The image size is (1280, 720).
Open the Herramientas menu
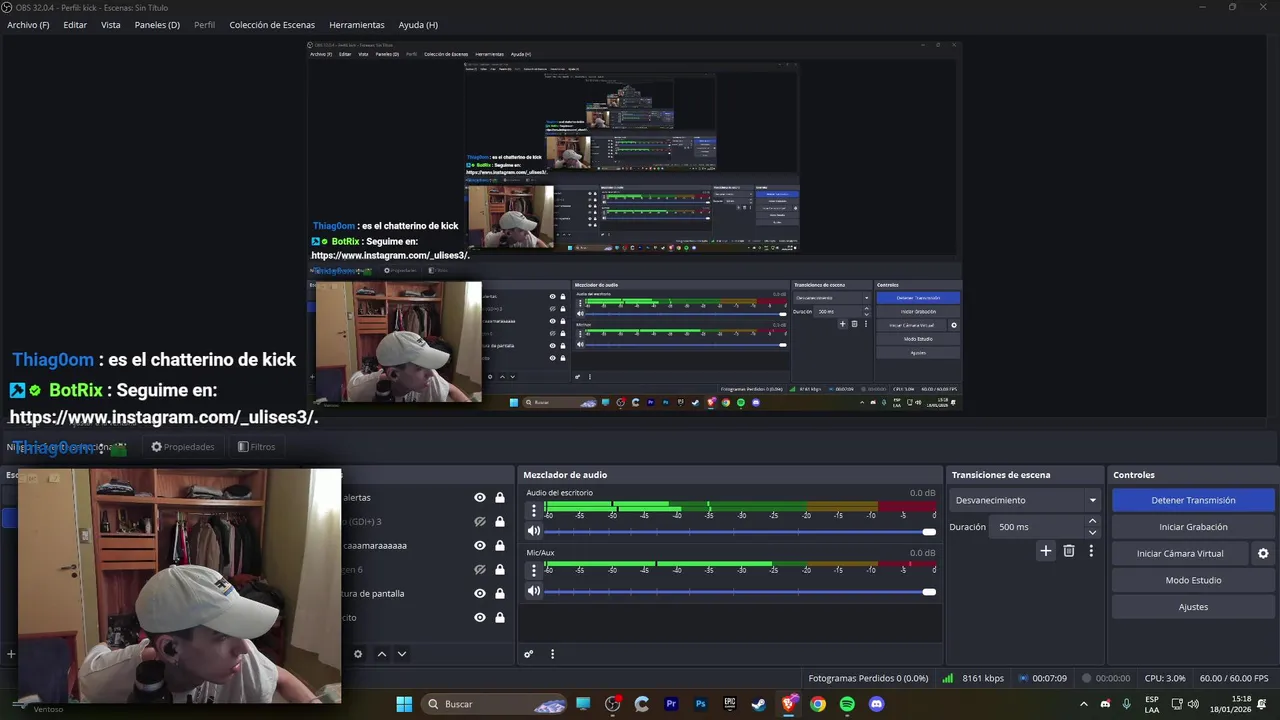(x=356, y=25)
